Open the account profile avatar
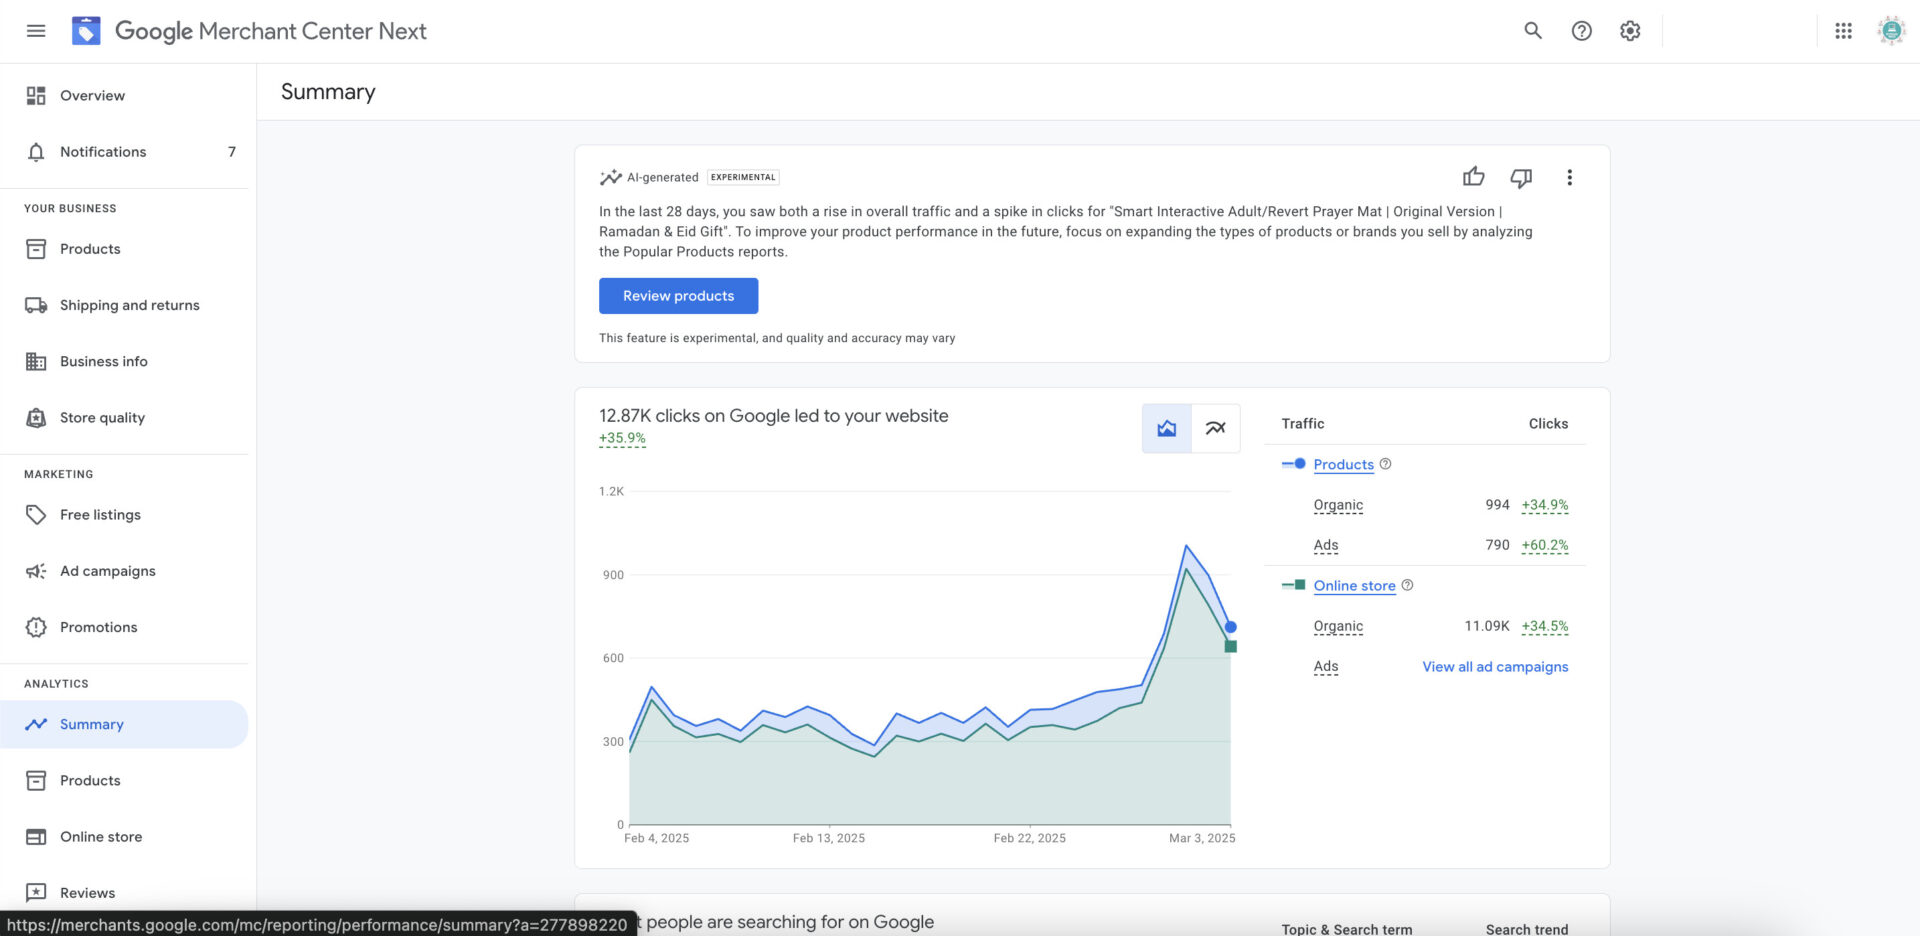The image size is (1920, 936). tap(1891, 31)
